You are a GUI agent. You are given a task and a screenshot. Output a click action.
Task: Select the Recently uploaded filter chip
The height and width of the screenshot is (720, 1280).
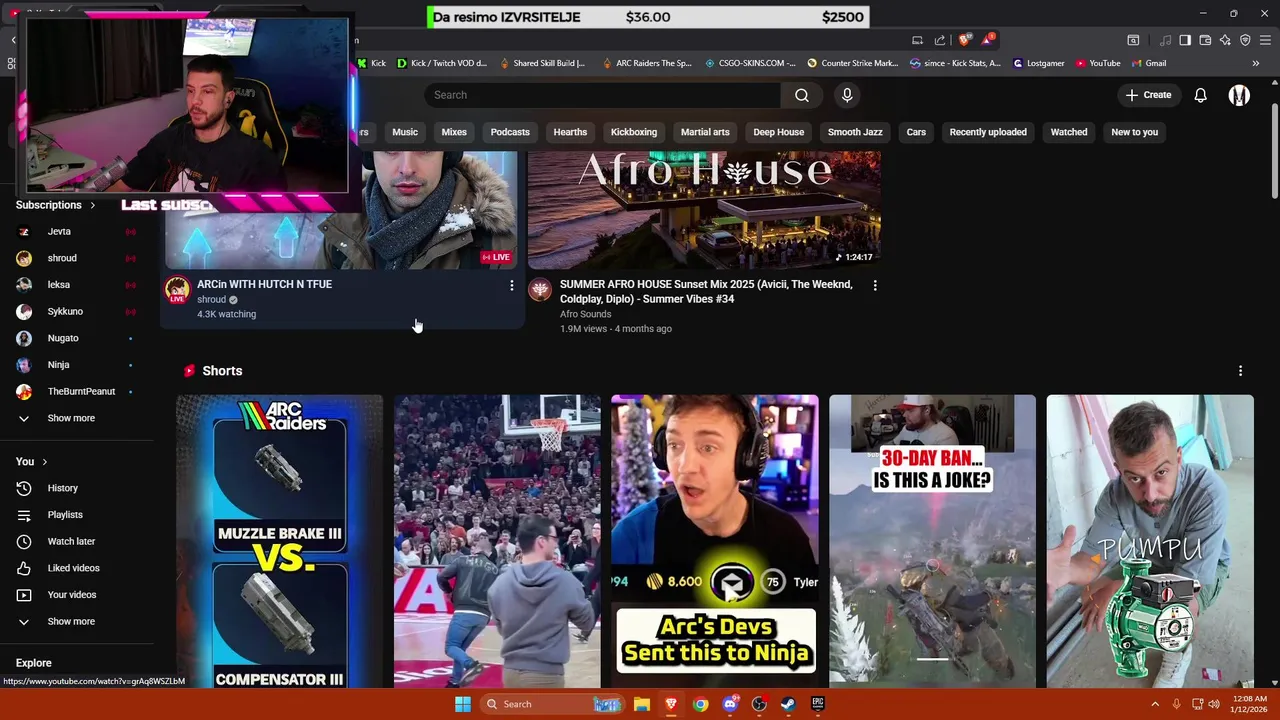(988, 132)
